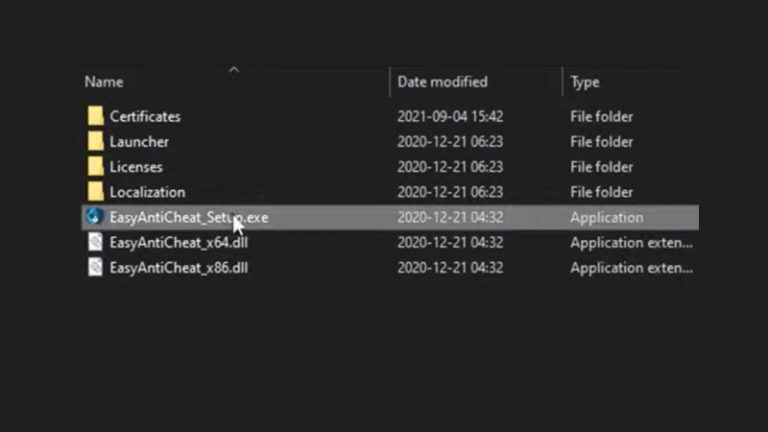Click the Launcher folder icon
Image resolution: width=768 pixels, height=432 pixels.
click(95, 142)
